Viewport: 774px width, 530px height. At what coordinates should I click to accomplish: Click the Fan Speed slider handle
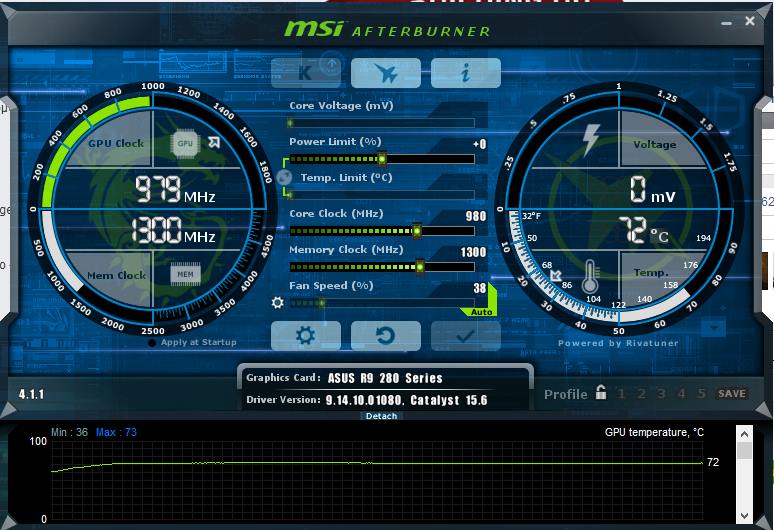(321, 303)
